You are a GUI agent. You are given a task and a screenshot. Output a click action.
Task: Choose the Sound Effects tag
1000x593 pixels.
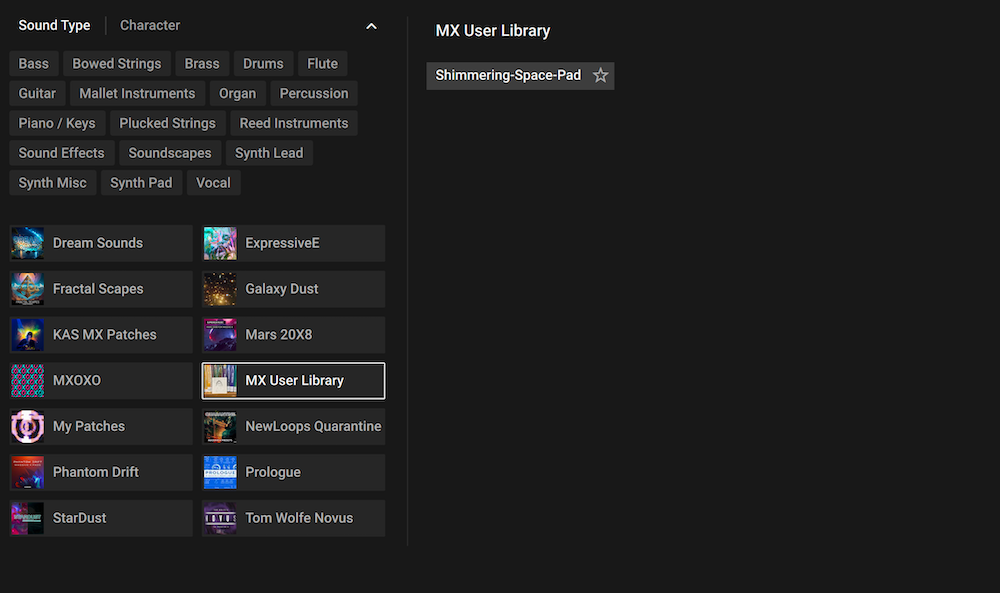(61, 153)
